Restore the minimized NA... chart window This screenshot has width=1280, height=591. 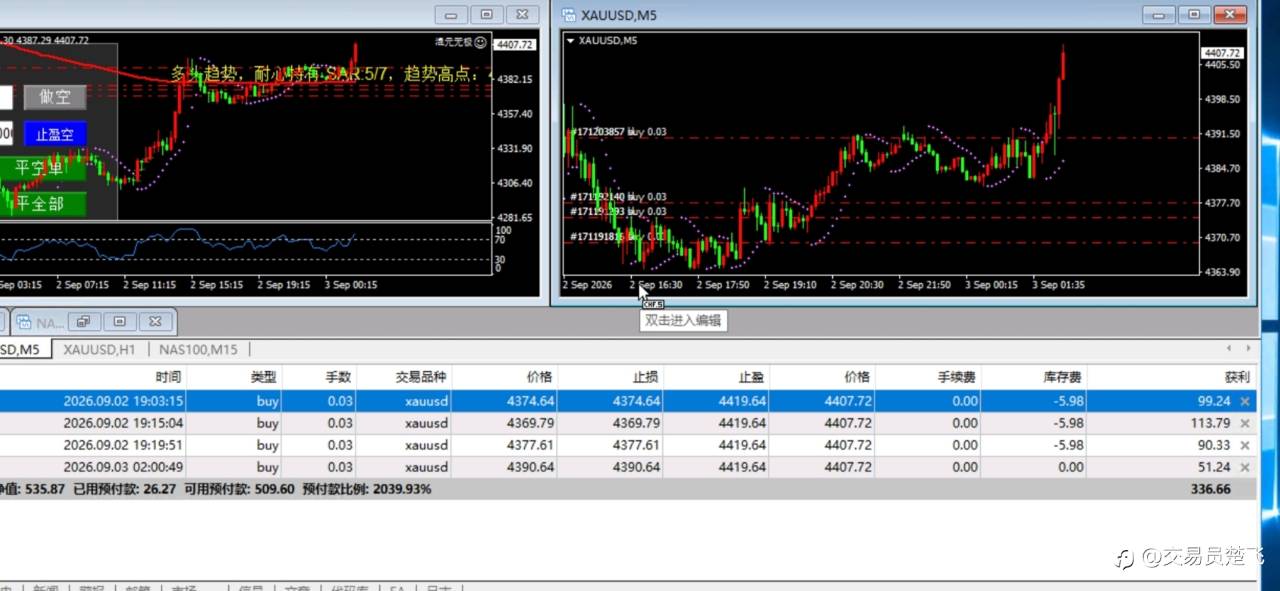click(x=84, y=322)
